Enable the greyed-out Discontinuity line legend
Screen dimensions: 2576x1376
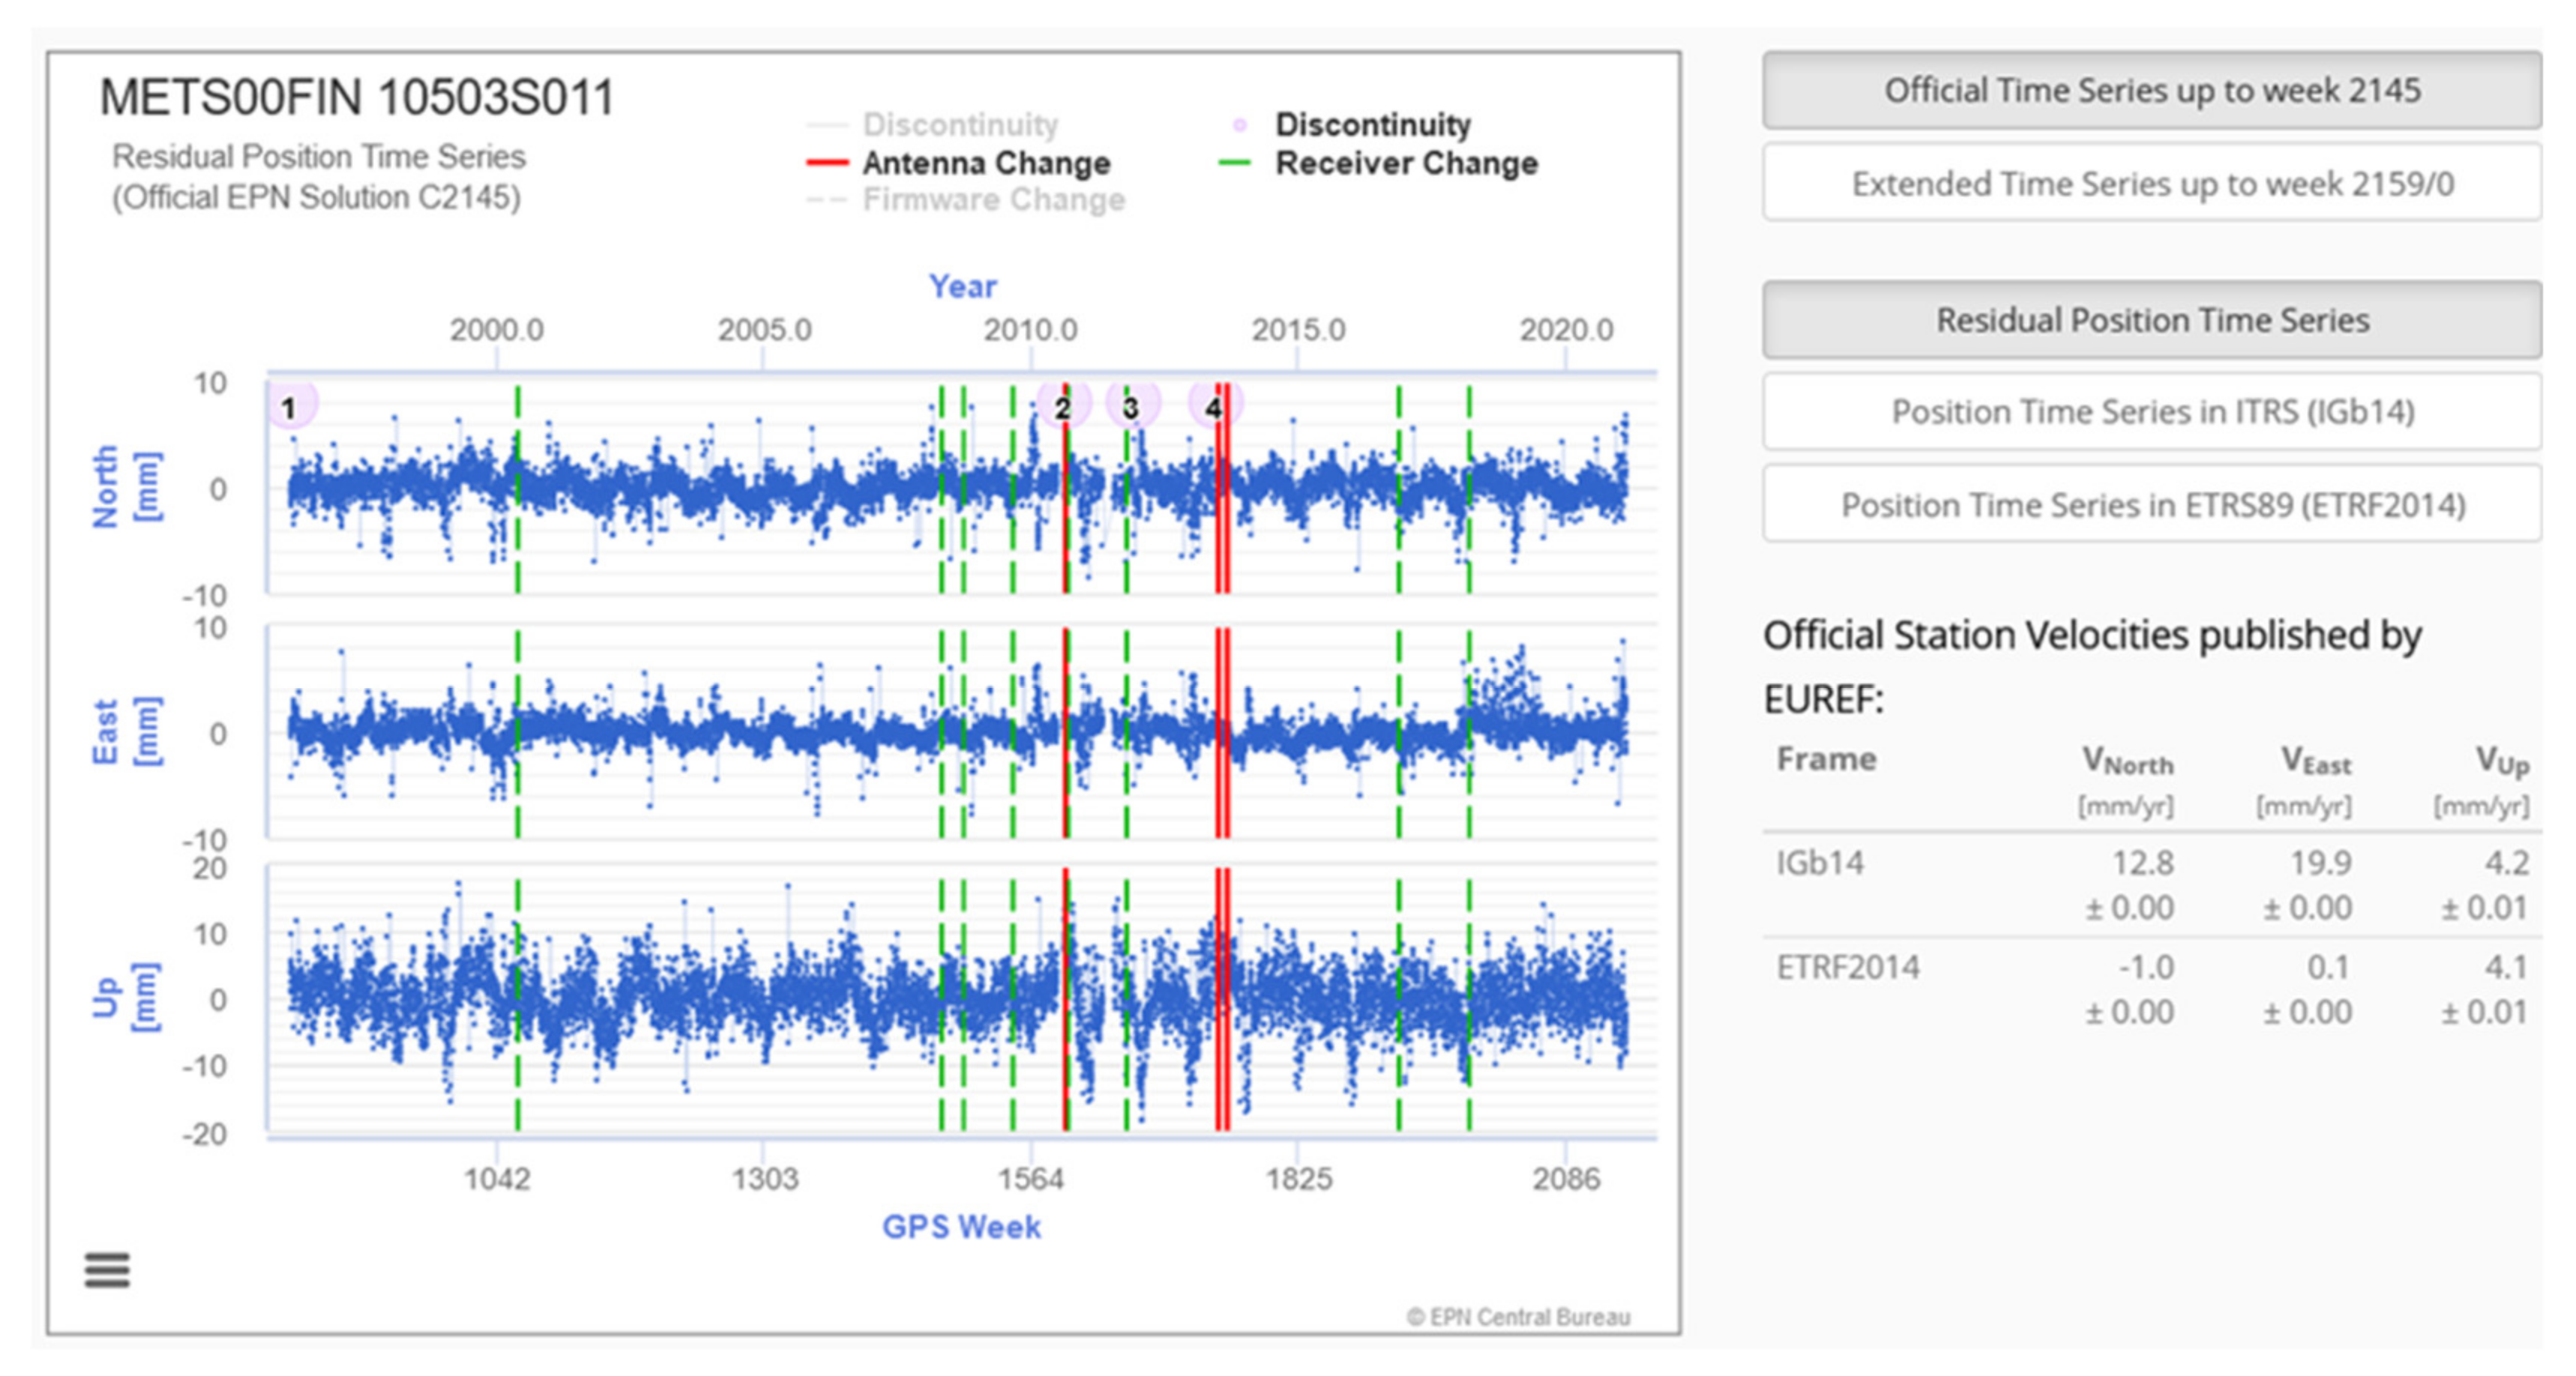click(x=960, y=125)
